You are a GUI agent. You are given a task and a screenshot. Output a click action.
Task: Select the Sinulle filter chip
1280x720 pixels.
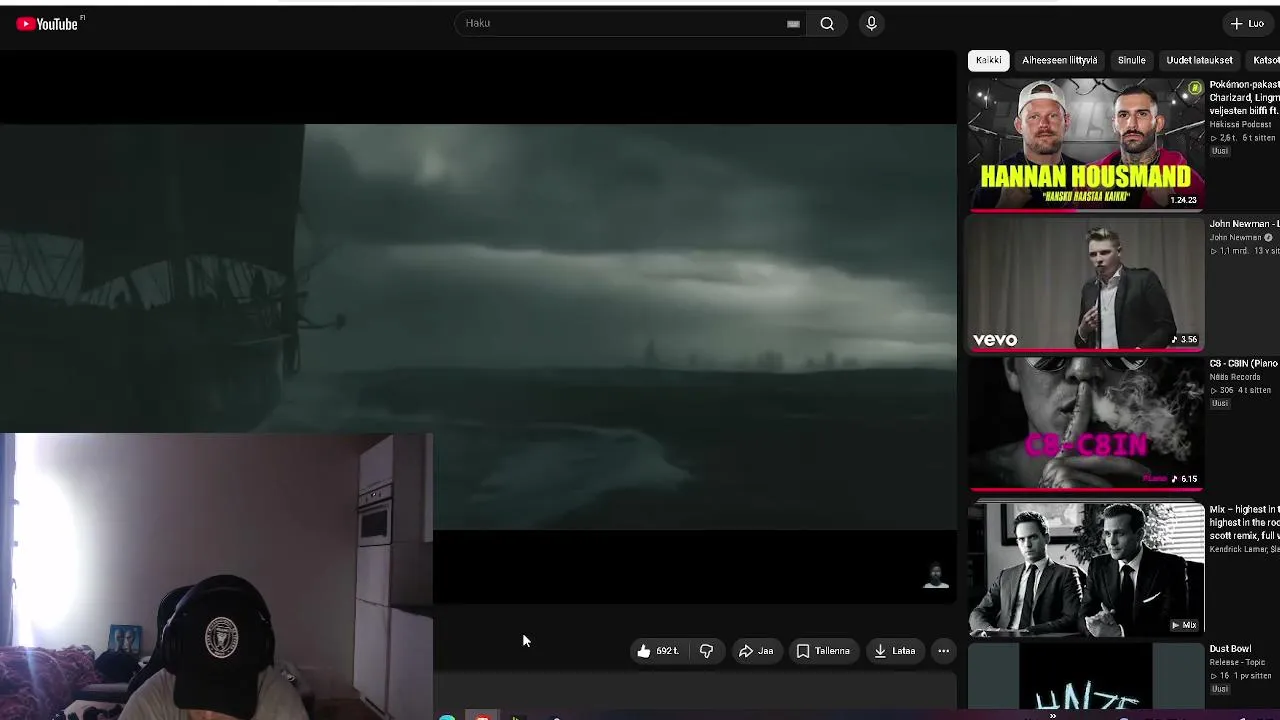[1131, 60]
